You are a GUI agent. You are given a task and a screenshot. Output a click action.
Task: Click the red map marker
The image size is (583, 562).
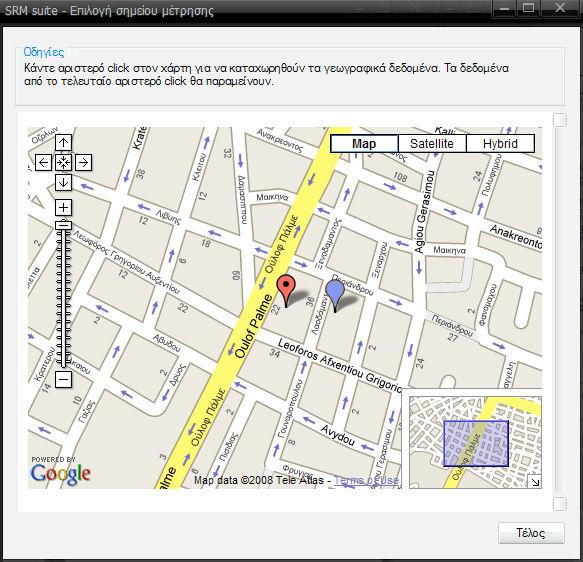tap(286, 291)
